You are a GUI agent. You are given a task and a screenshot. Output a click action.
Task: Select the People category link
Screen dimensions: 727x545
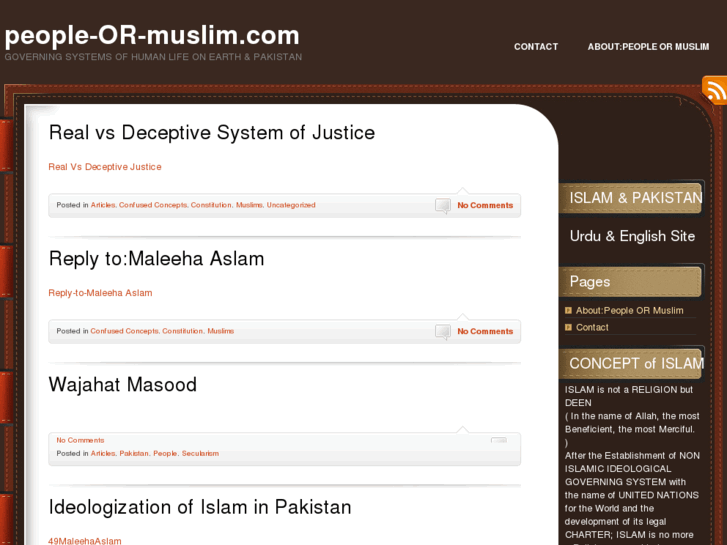pos(165,454)
